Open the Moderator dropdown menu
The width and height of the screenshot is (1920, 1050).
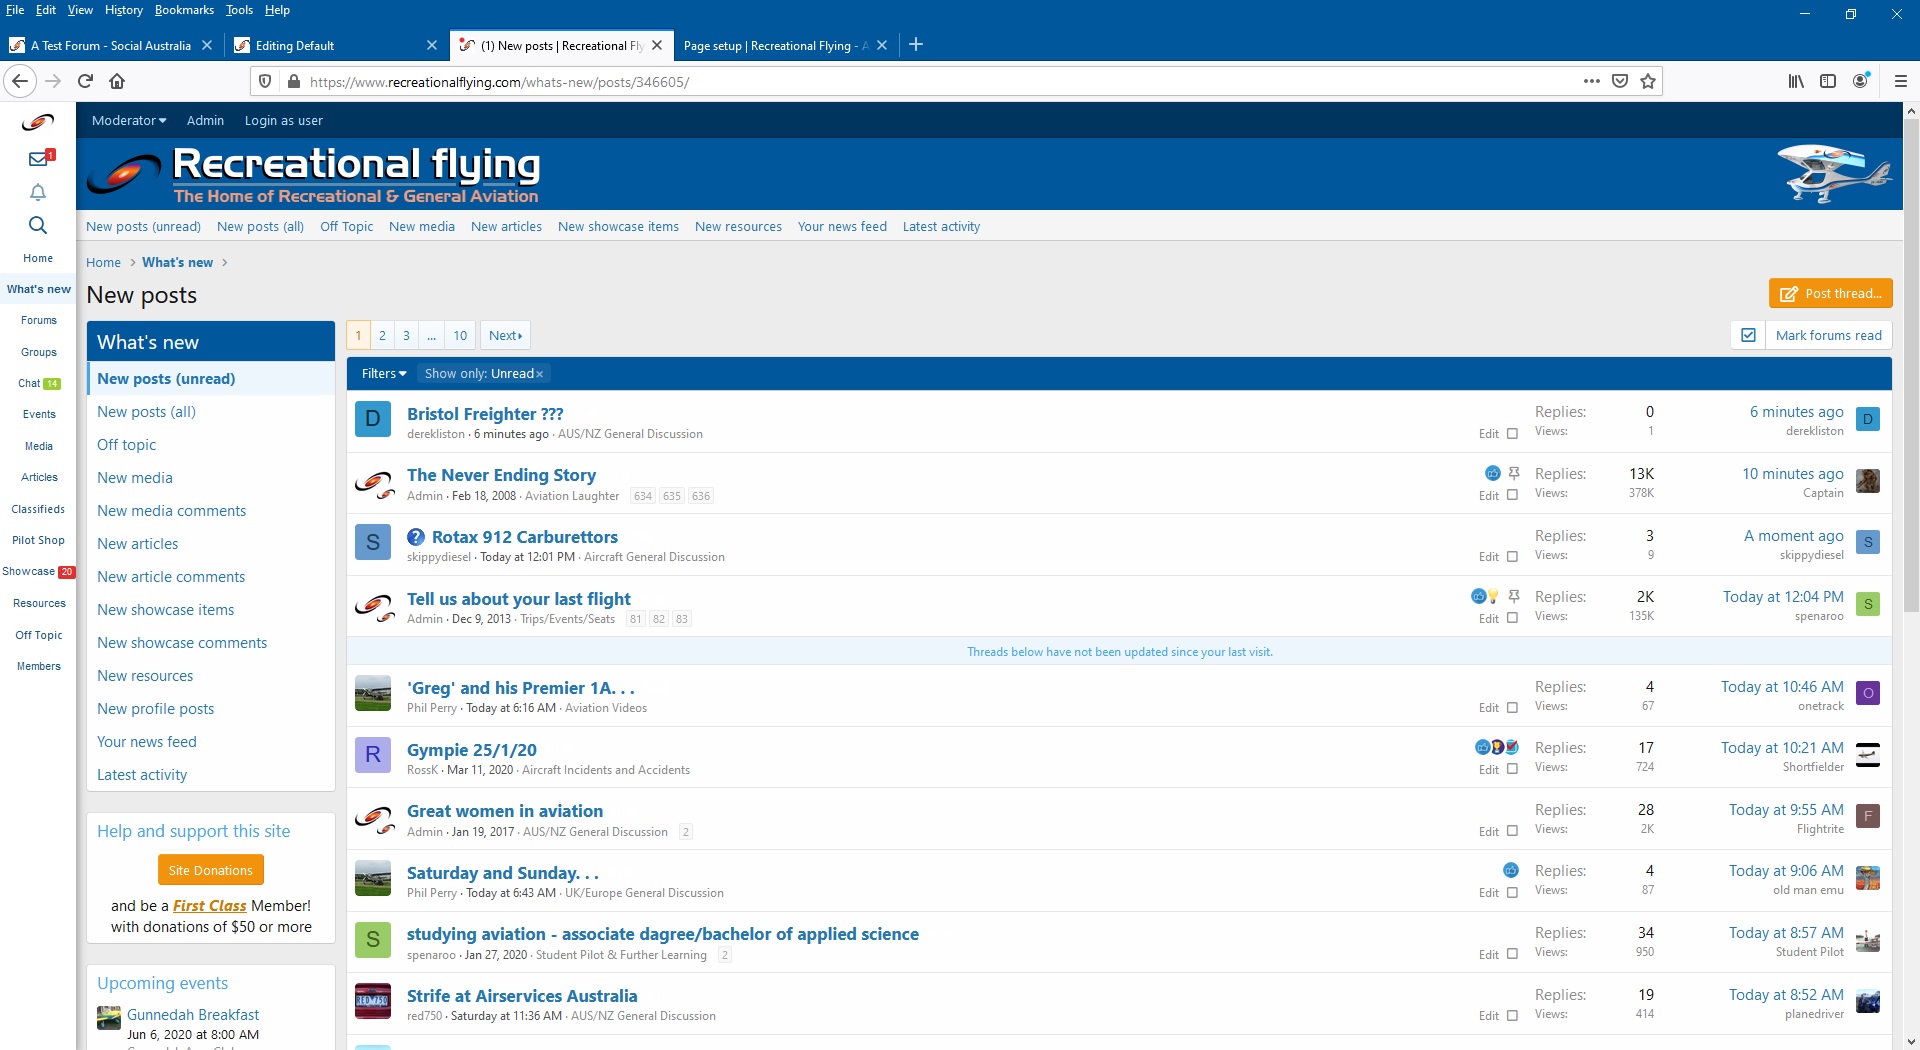tap(129, 120)
